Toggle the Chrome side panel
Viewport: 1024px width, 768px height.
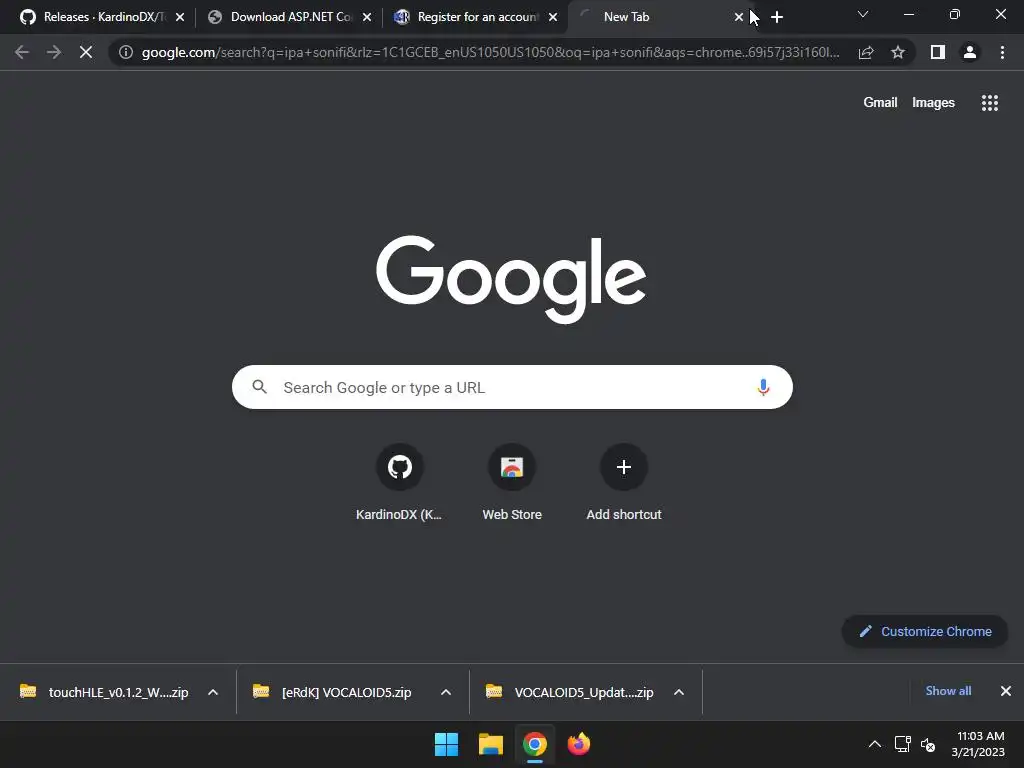click(938, 52)
